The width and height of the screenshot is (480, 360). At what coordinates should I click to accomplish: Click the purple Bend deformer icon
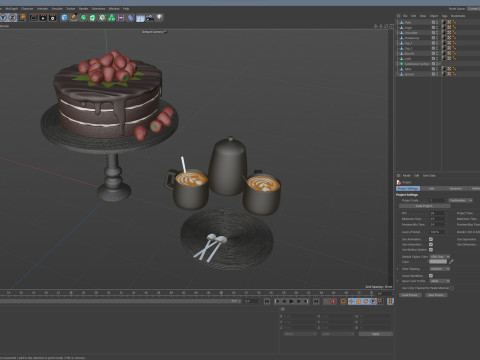tap(121, 17)
